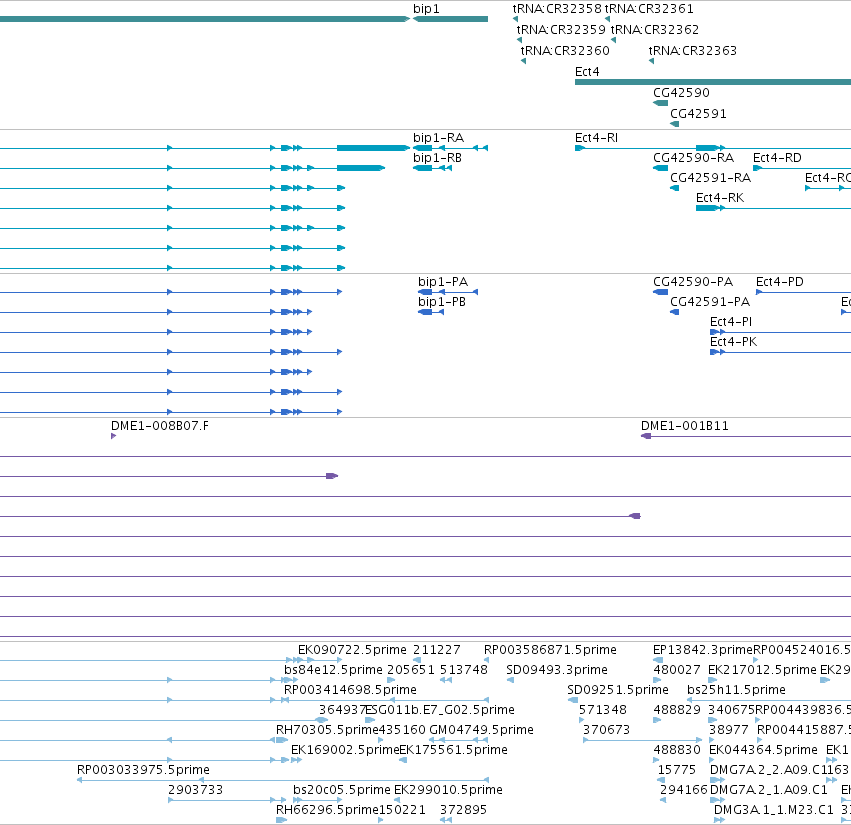Select the tRNA:CR32358 label
The image size is (851, 825).
coord(557,9)
